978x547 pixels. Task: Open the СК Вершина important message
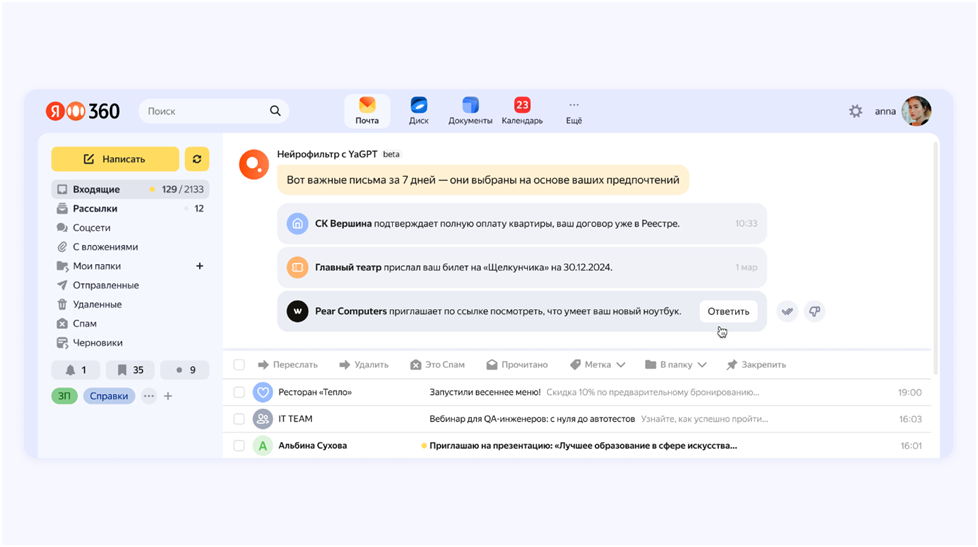pos(522,223)
